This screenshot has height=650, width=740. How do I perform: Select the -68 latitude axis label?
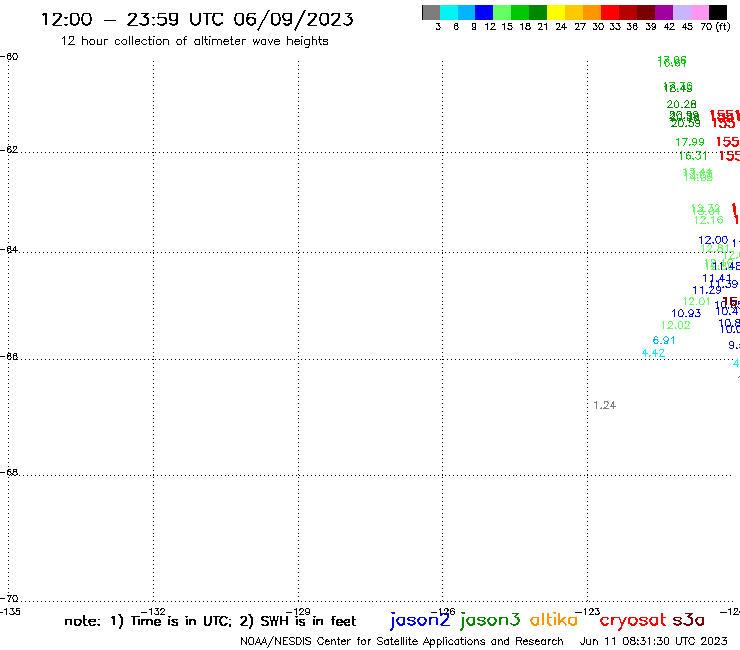point(9,473)
